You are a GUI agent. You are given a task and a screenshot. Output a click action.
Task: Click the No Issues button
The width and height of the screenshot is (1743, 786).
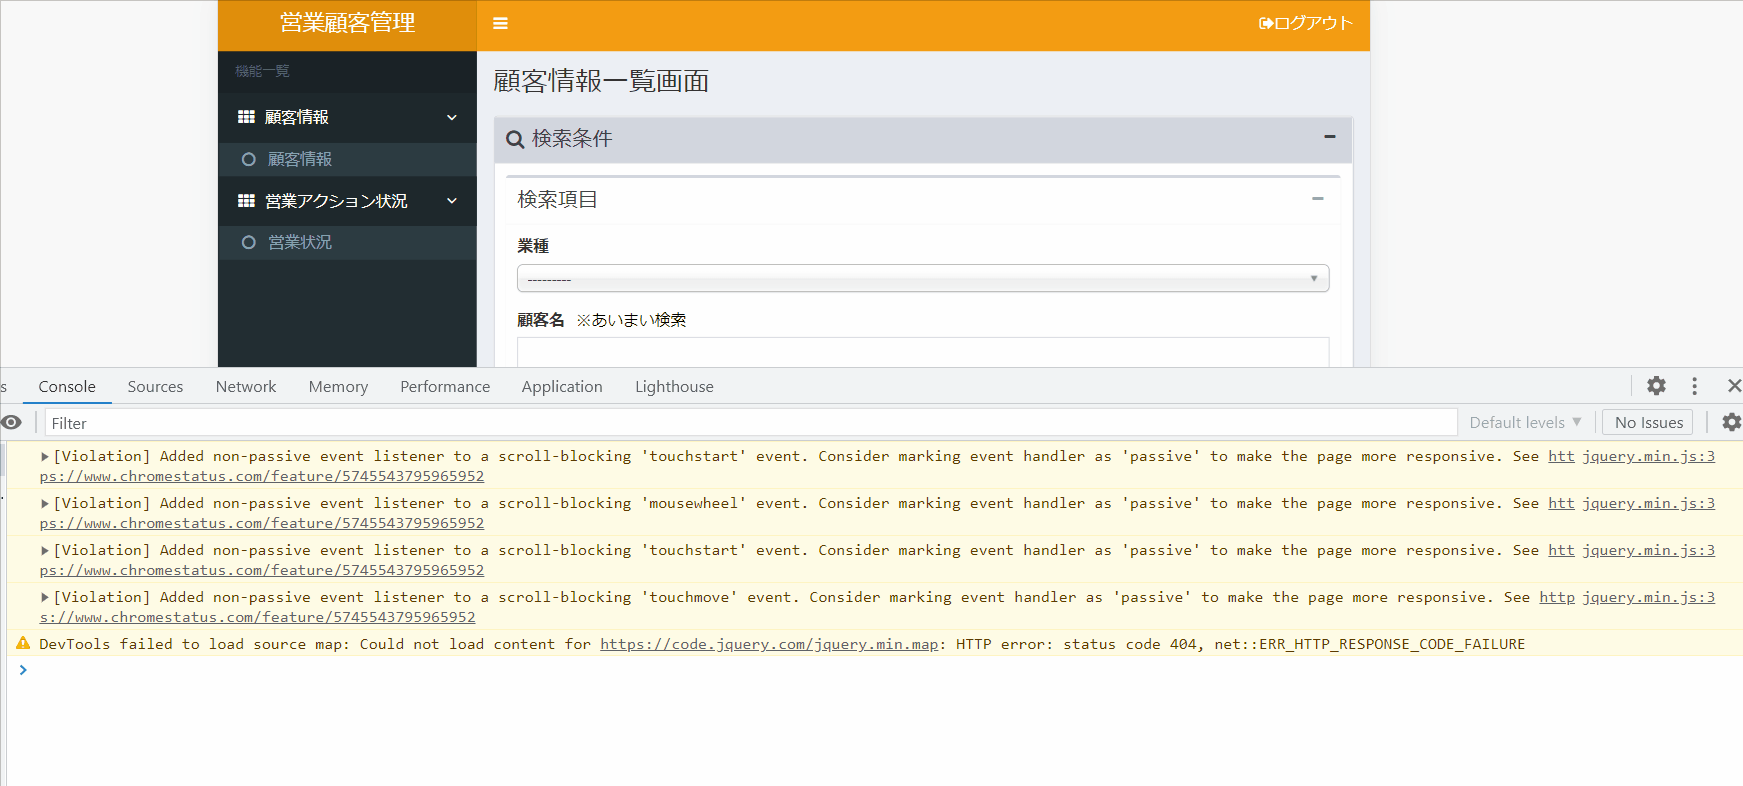coord(1648,422)
